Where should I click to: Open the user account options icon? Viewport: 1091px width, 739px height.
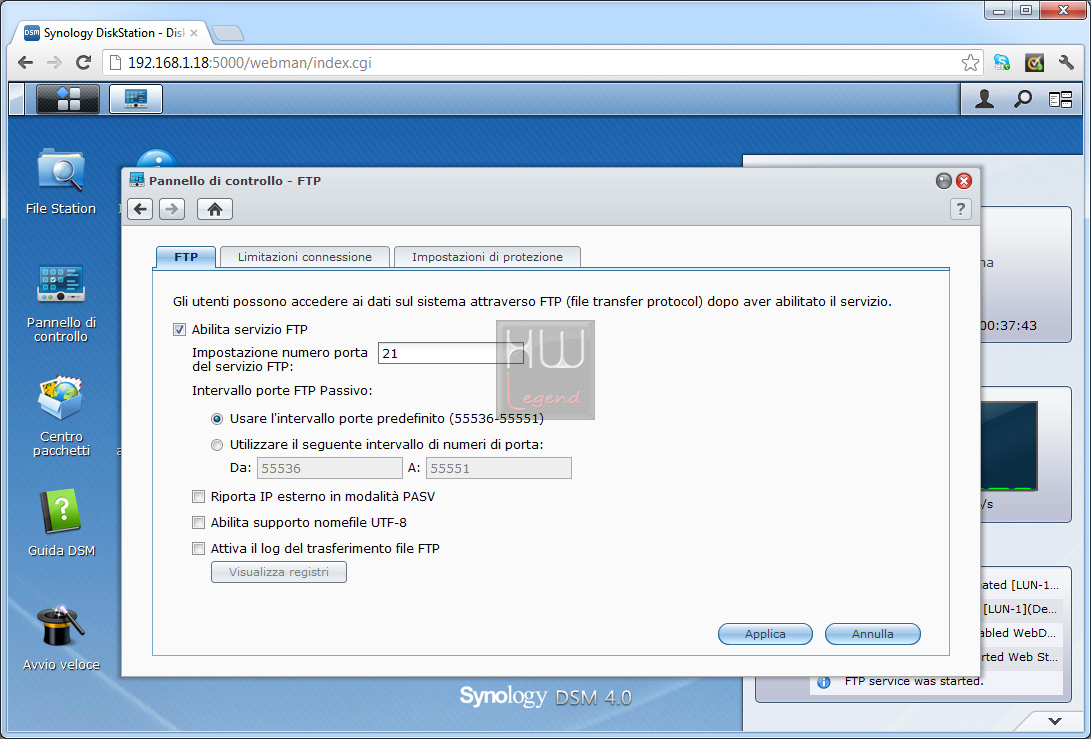[984, 100]
